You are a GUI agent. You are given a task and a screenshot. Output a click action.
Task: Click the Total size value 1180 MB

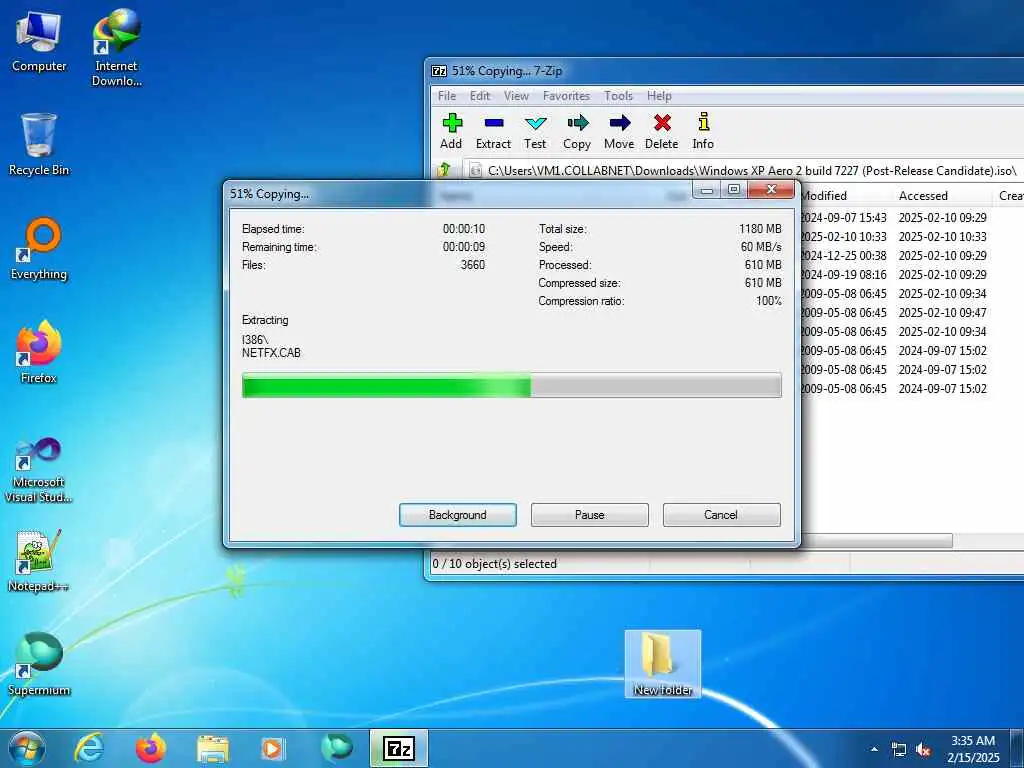tap(760, 229)
